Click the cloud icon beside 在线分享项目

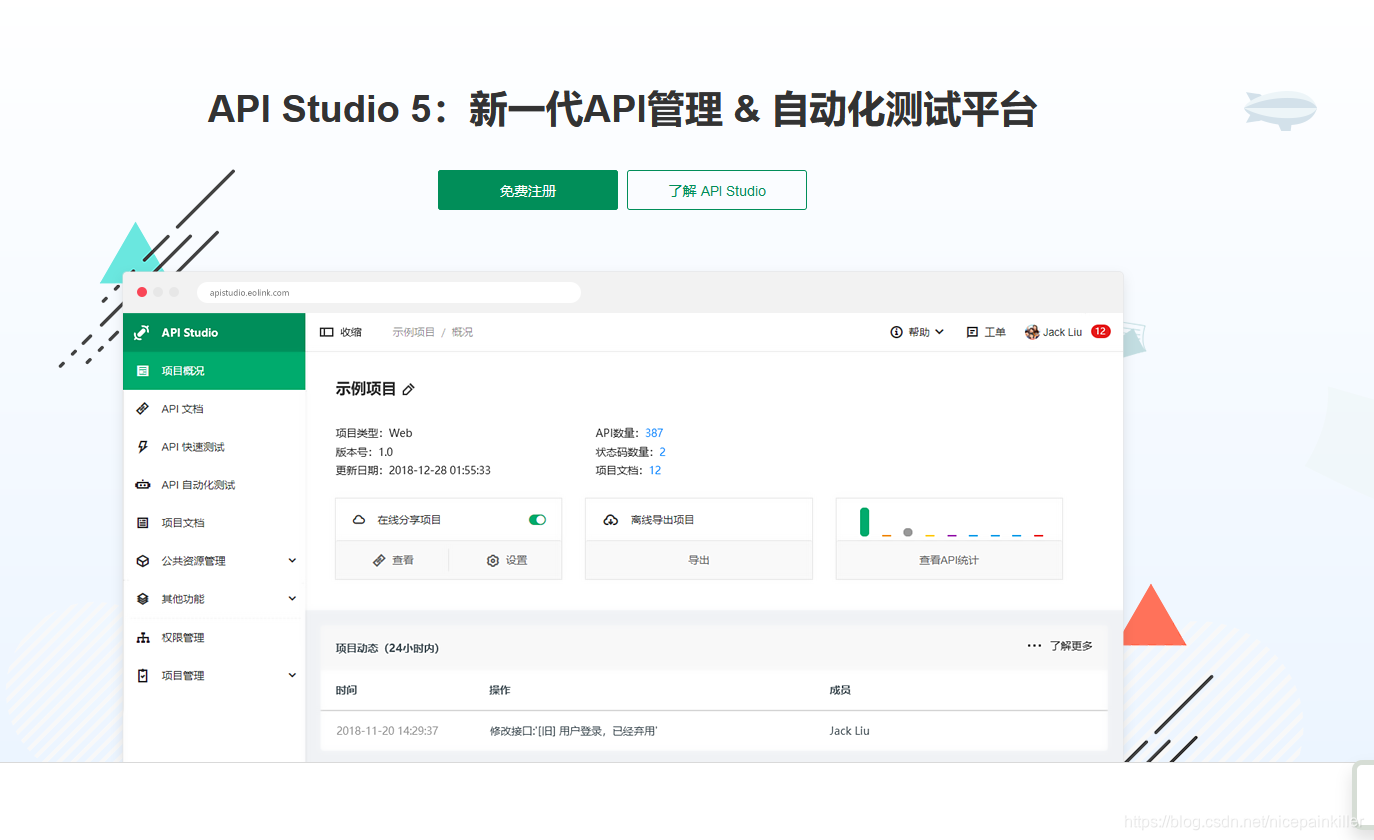click(359, 520)
